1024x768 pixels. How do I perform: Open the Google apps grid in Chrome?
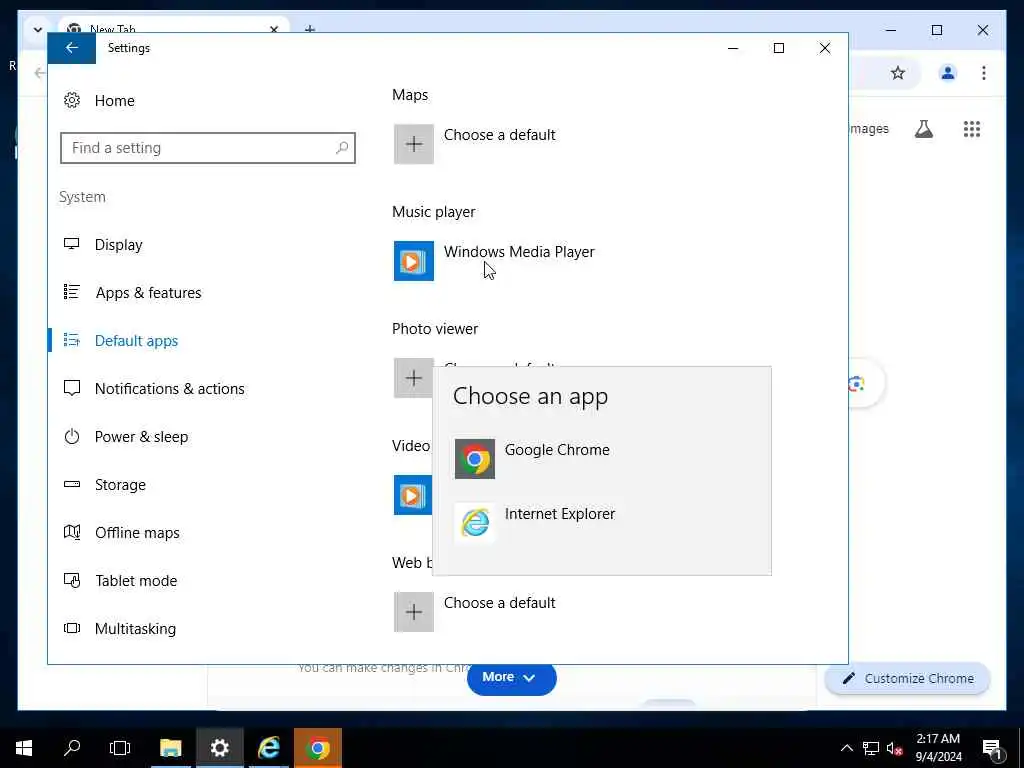(x=972, y=129)
